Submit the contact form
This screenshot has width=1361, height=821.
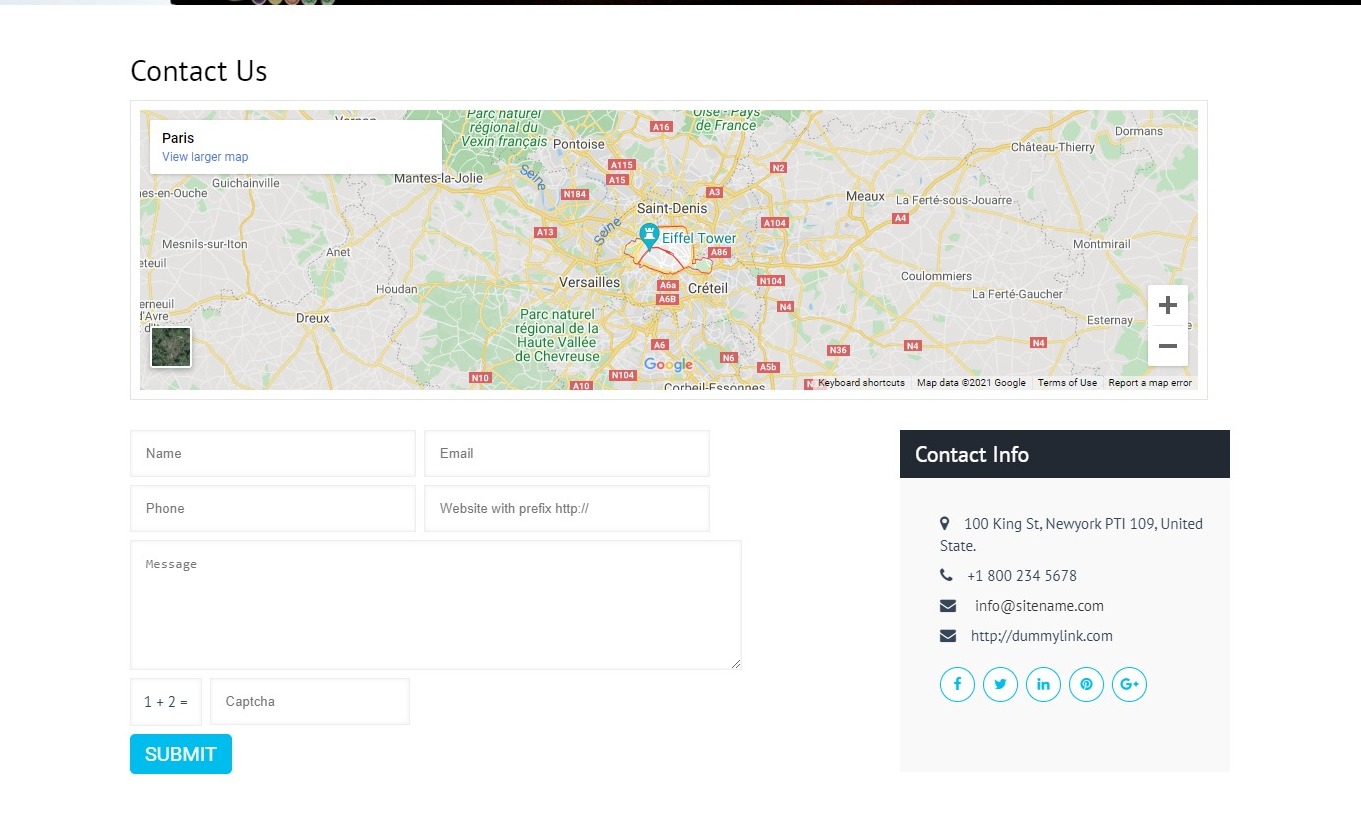[181, 754]
